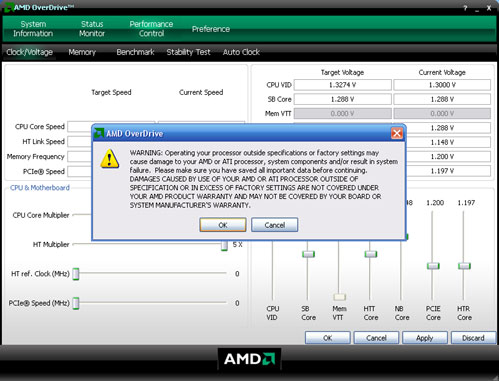Click Cancel in the warning dialog
Screen dimensions: 499x381
(275, 225)
